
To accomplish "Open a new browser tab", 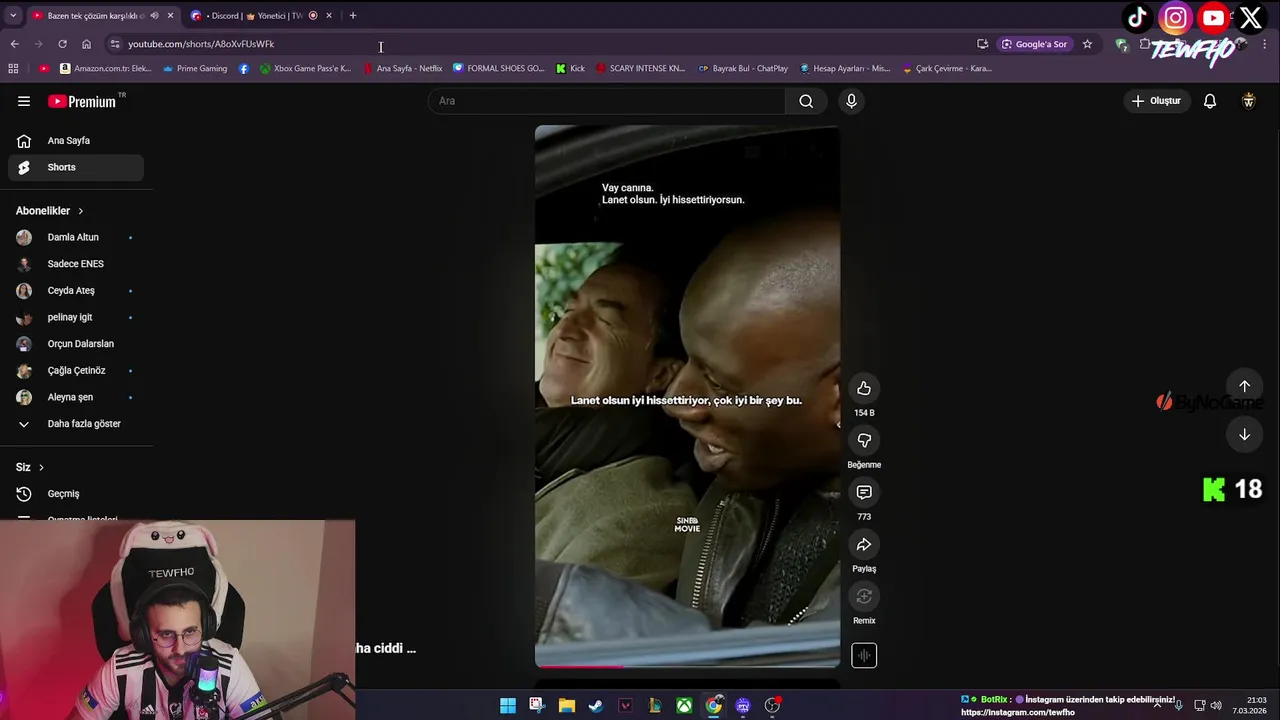I will [353, 16].
